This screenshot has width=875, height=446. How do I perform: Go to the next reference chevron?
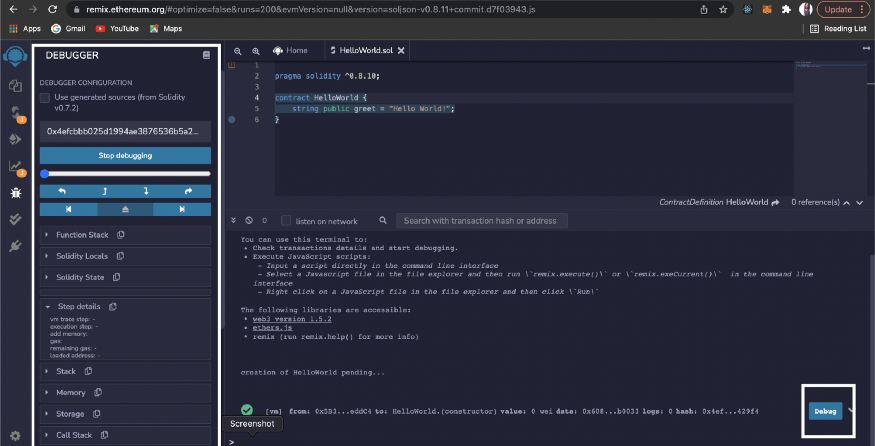click(859, 203)
